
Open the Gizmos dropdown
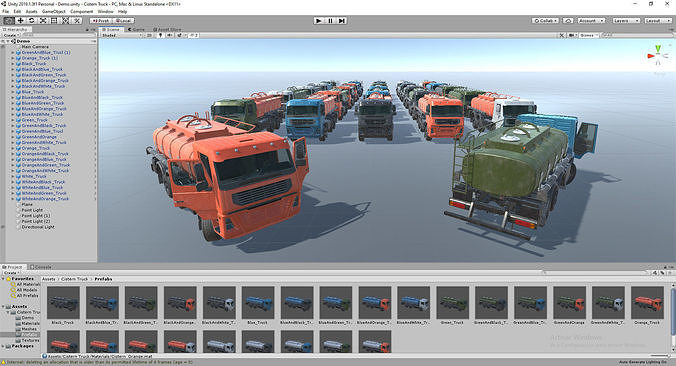pos(588,35)
